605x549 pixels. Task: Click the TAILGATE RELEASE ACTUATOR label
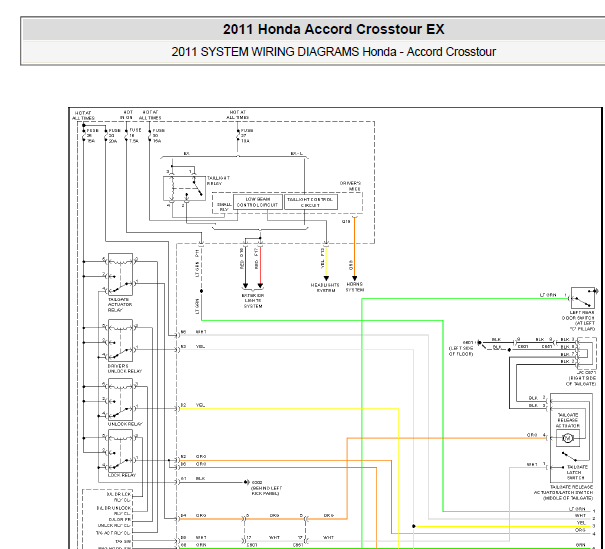click(568, 420)
